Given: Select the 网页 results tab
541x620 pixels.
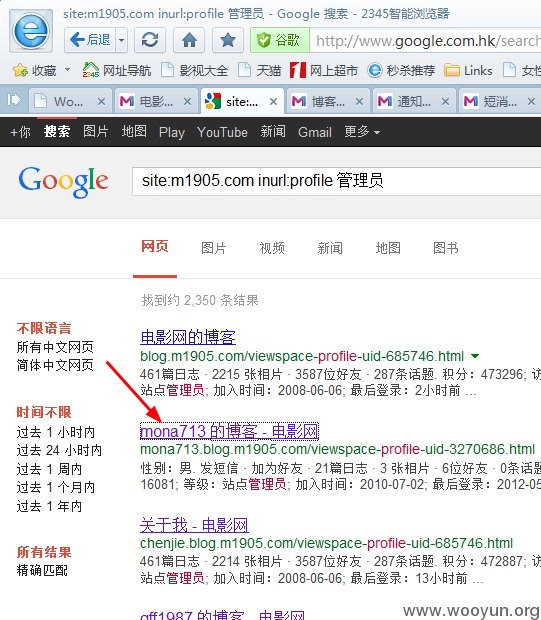Looking at the screenshot, I should point(155,247).
